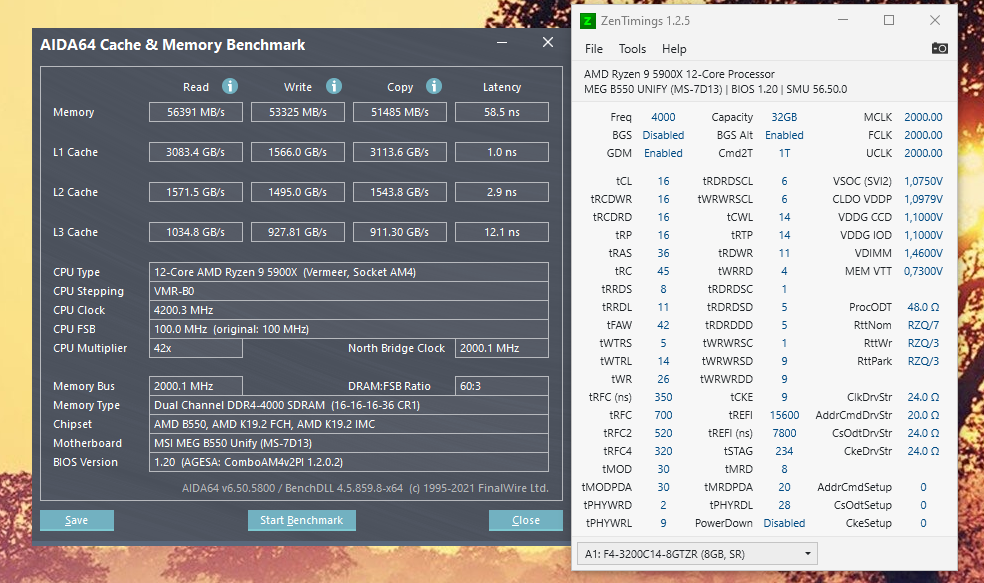Click the Close button at AIDA64 bottom
The width and height of the screenshot is (984, 583).
click(x=525, y=520)
